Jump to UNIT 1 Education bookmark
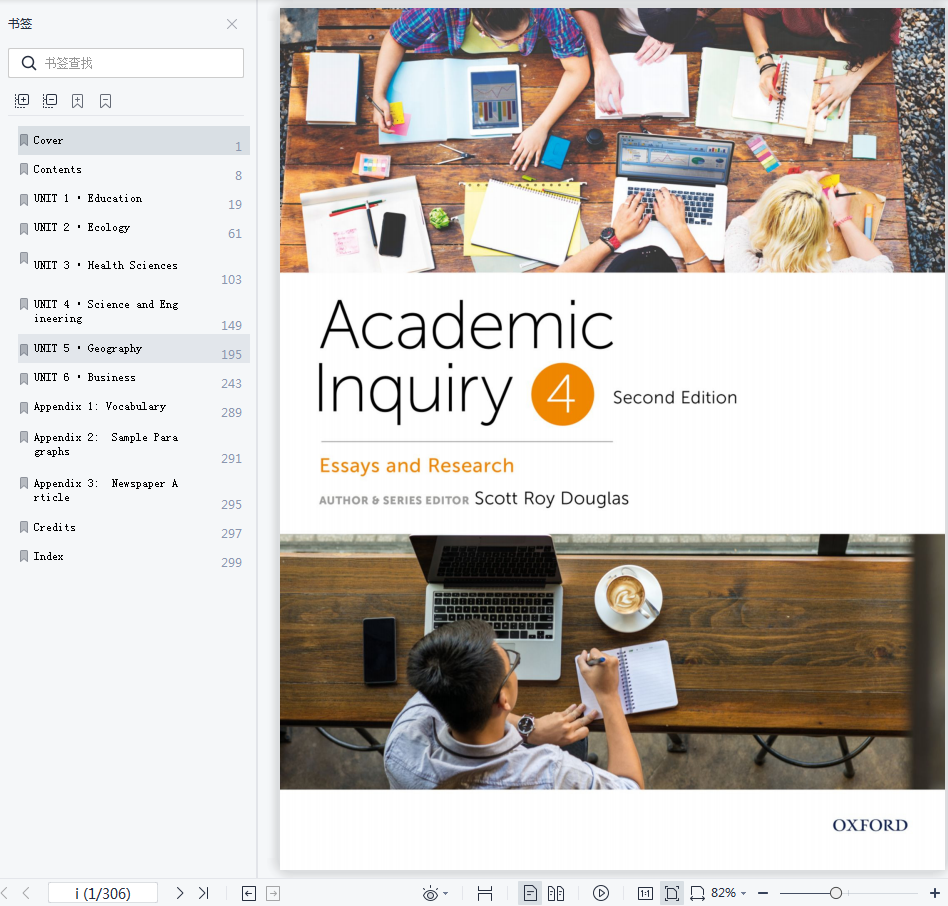The image size is (948, 906). (x=134, y=199)
